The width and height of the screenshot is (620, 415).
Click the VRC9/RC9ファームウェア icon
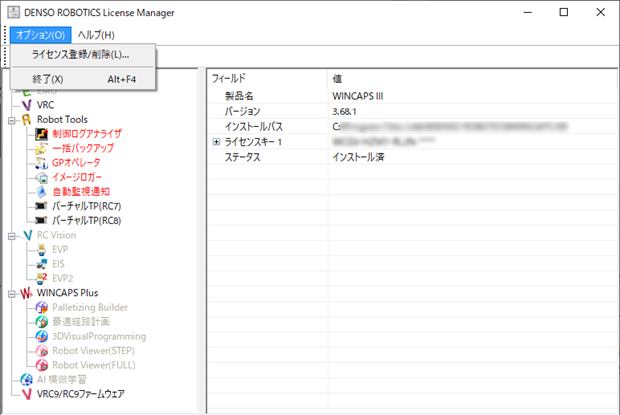(x=26, y=394)
